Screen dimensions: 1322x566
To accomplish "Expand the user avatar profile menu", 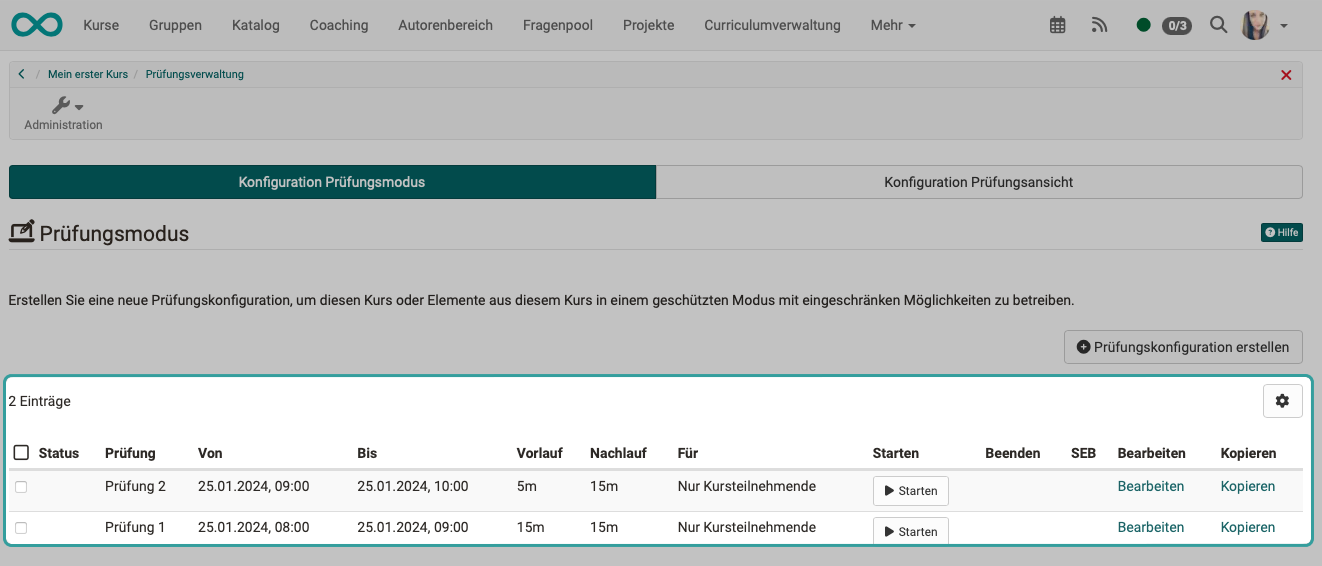I will pos(1264,25).
